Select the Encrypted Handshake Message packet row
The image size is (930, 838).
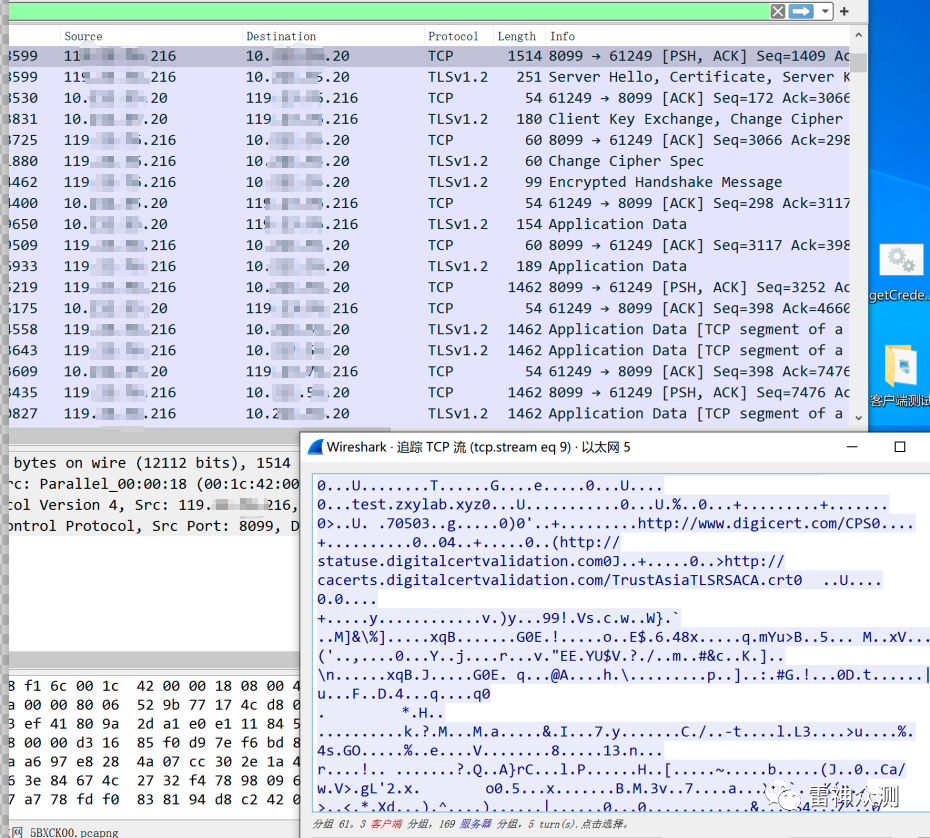(x=429, y=182)
